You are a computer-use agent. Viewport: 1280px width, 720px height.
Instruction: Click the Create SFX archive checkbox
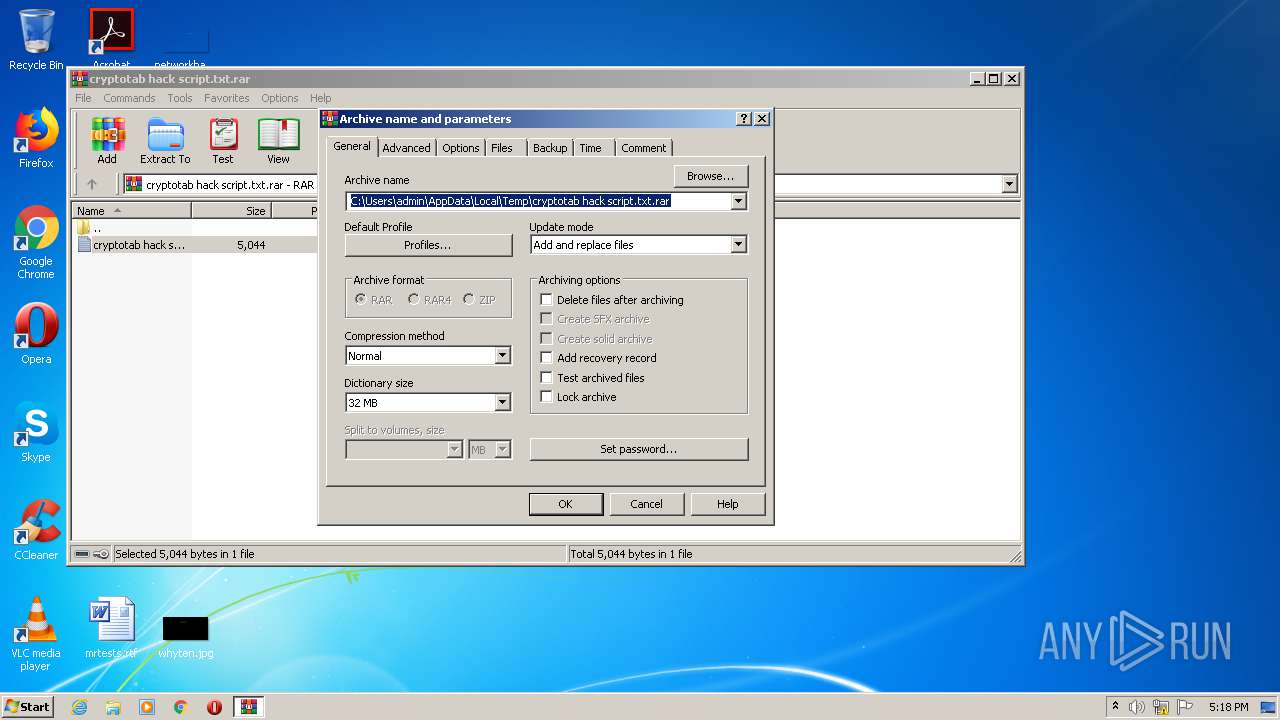[x=546, y=319]
